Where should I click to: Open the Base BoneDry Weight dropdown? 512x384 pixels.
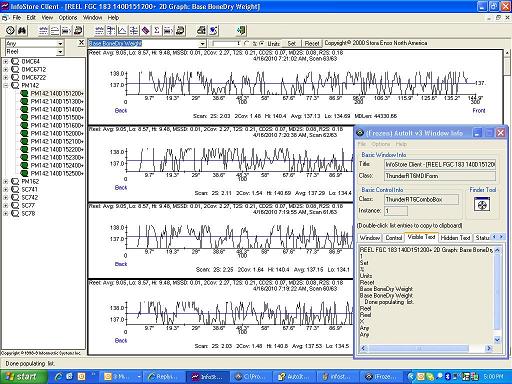coord(203,44)
